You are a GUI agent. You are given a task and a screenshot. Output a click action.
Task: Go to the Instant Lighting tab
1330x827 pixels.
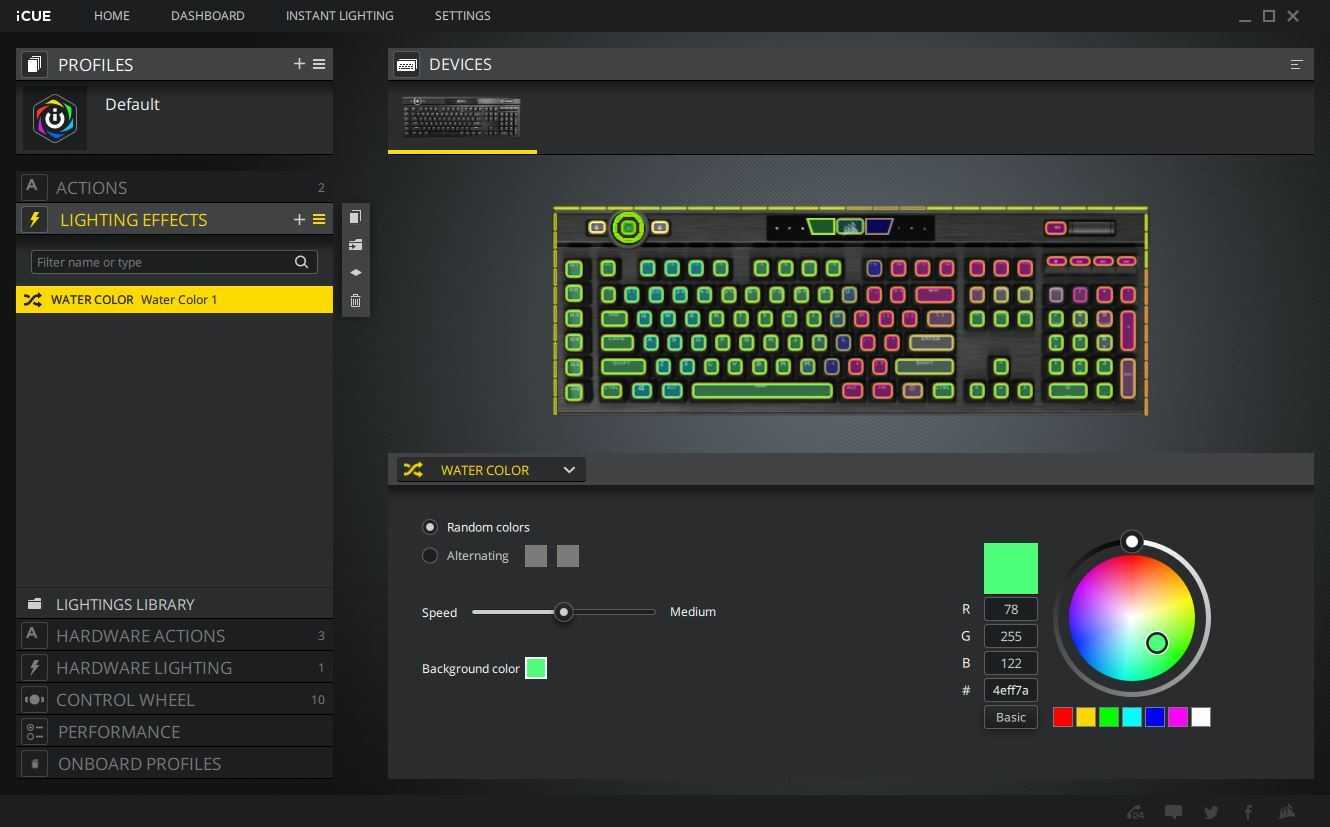point(339,16)
